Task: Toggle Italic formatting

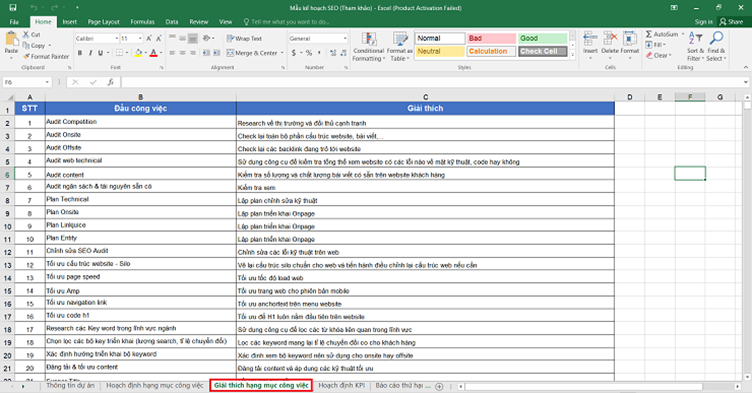Action: (90, 53)
